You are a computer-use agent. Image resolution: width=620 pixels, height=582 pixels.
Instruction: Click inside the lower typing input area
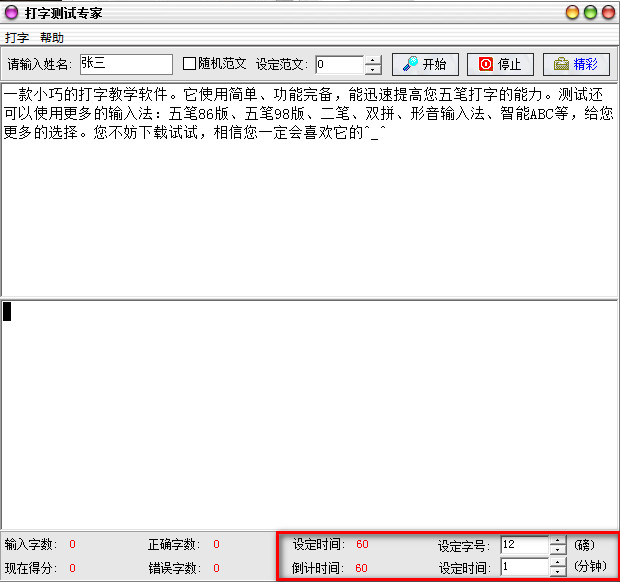click(309, 414)
